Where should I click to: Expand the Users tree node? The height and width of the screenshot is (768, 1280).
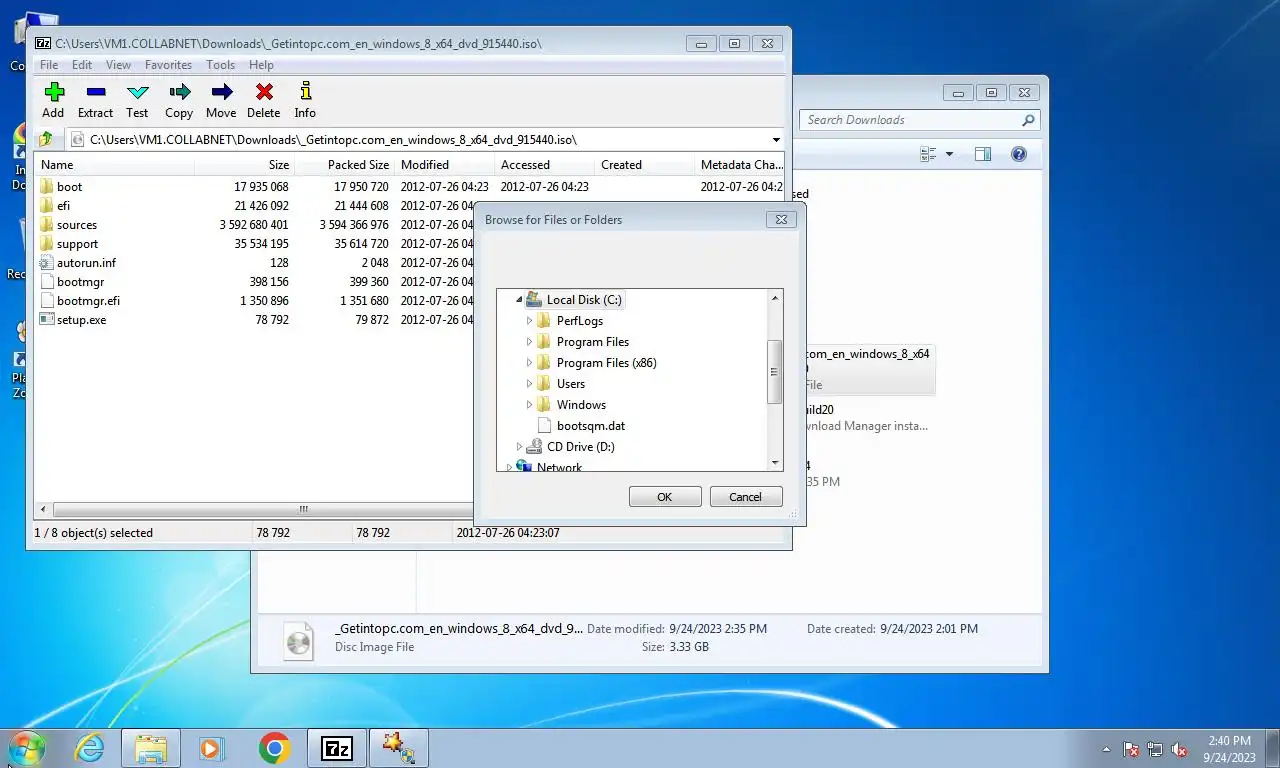(529, 383)
